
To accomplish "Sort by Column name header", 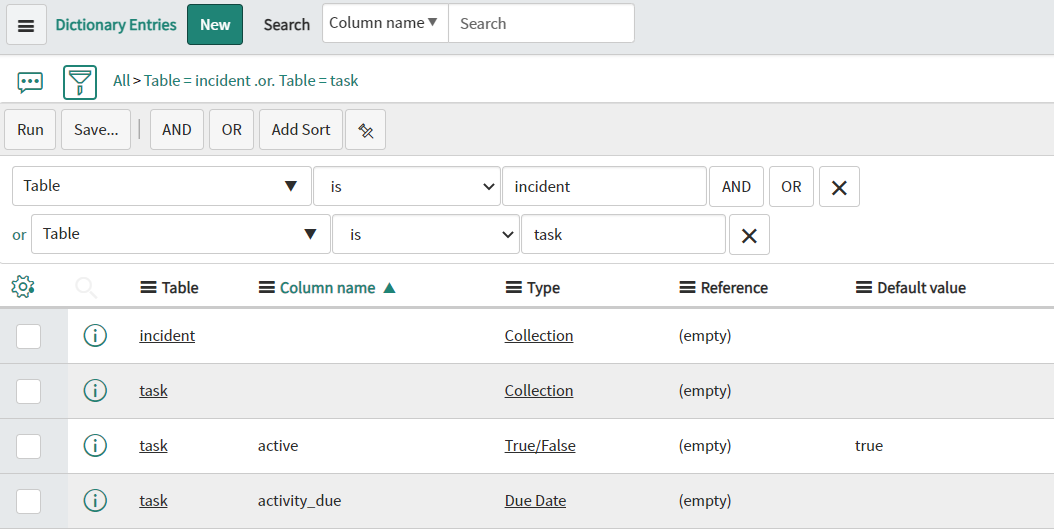I will (327, 288).
